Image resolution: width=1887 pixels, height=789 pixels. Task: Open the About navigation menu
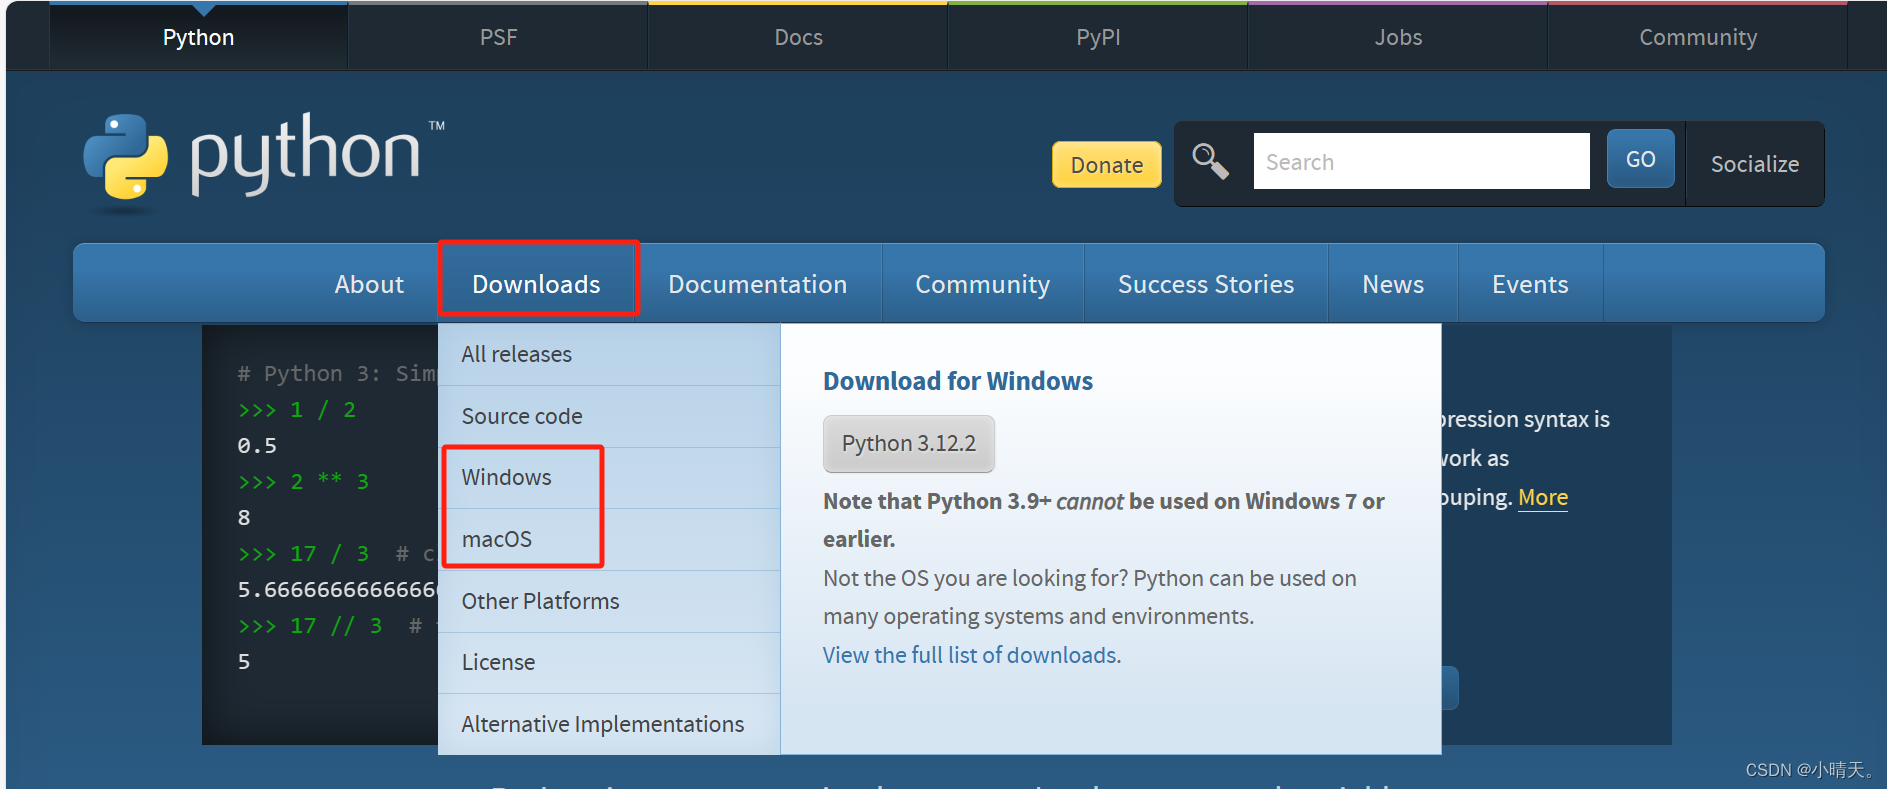pyautogui.click(x=369, y=284)
